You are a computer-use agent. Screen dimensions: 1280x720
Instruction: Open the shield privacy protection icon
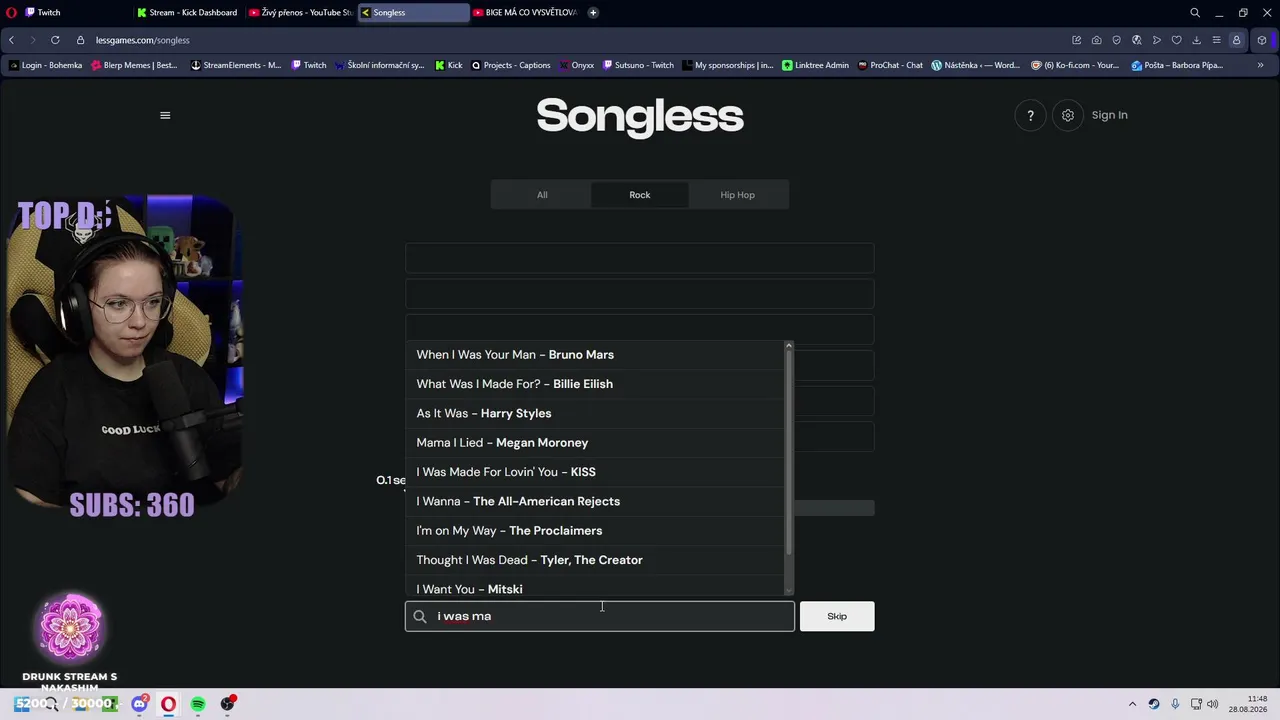(x=1117, y=40)
